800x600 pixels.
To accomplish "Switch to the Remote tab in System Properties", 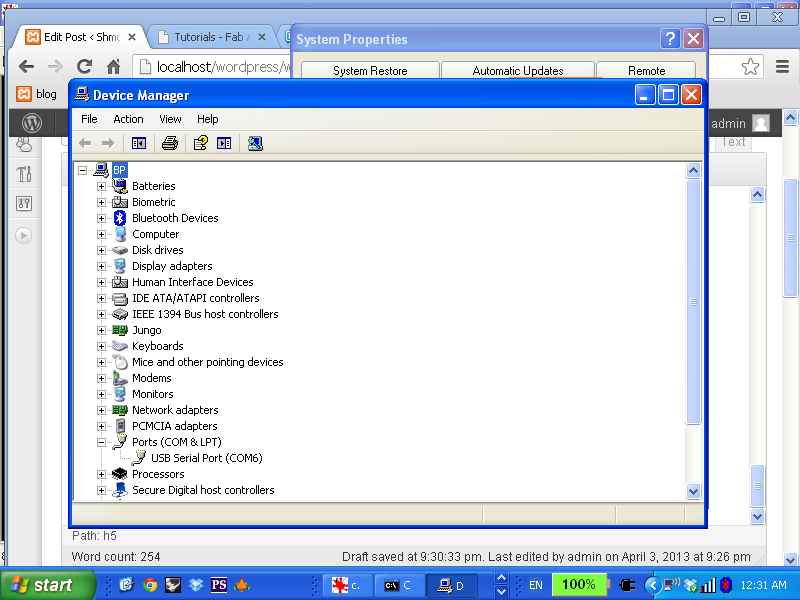I will 646,70.
